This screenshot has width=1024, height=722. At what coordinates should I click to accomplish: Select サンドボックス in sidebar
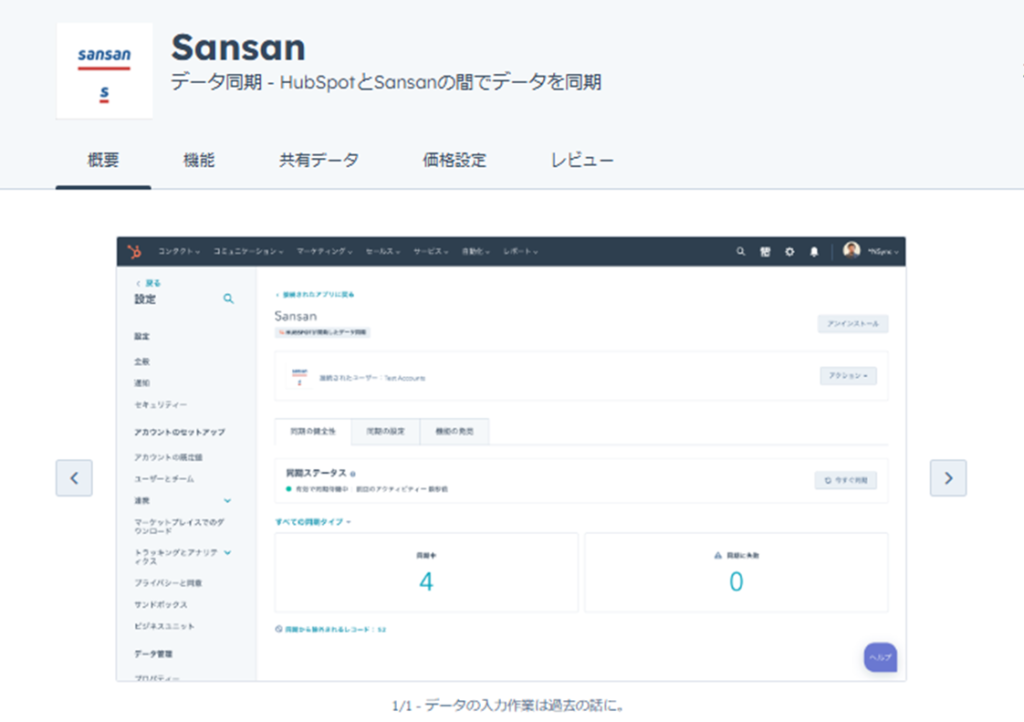(x=161, y=604)
